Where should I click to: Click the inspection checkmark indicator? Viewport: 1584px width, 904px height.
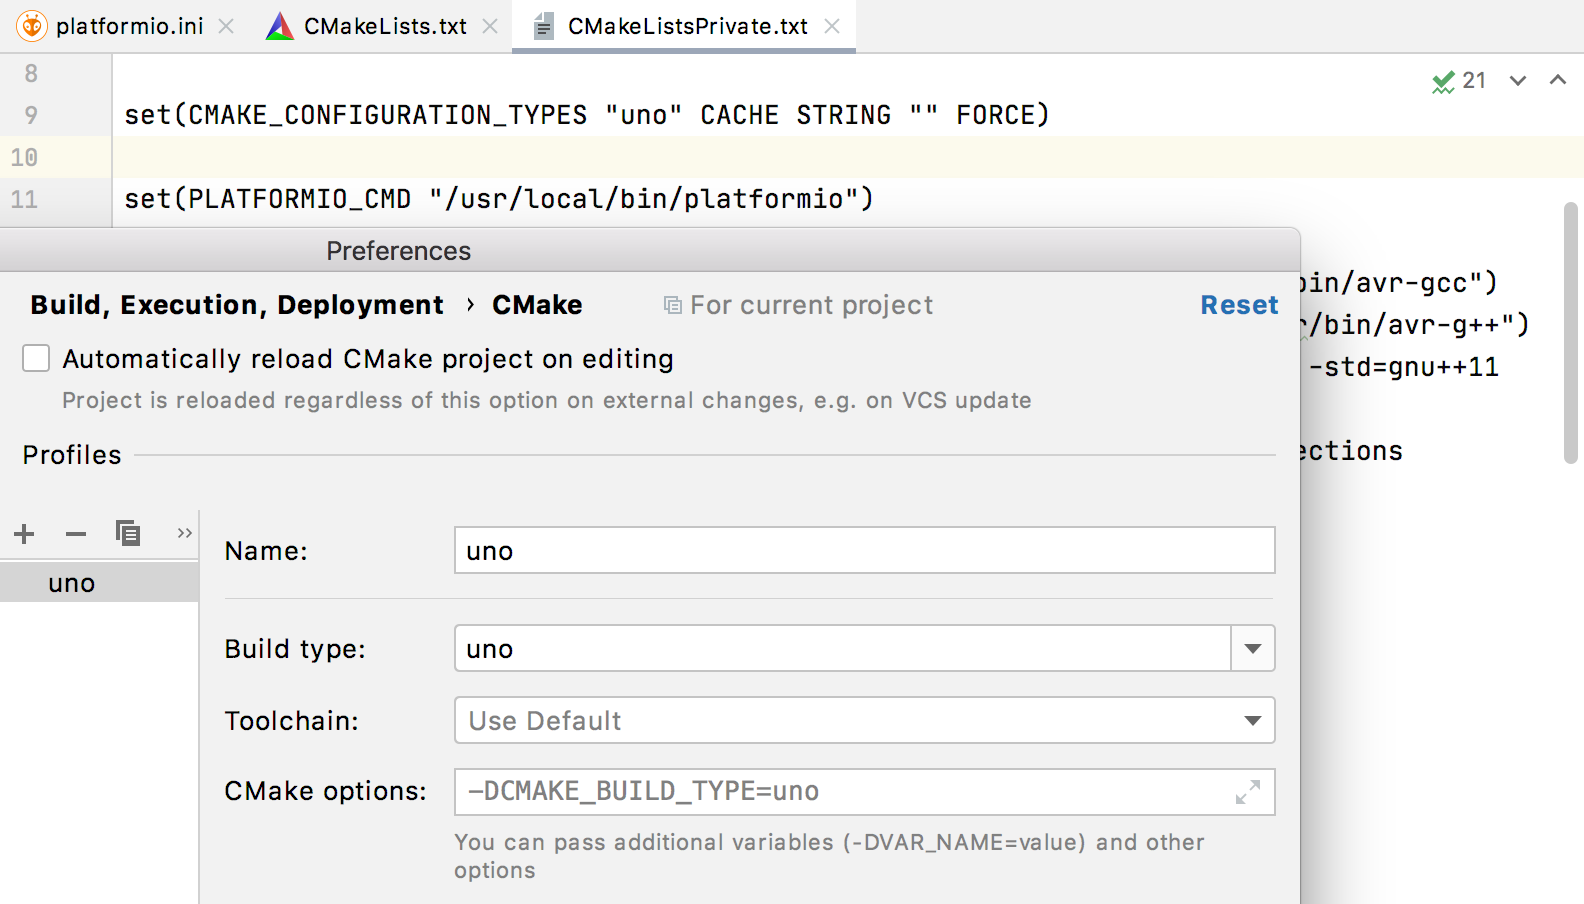click(1443, 81)
